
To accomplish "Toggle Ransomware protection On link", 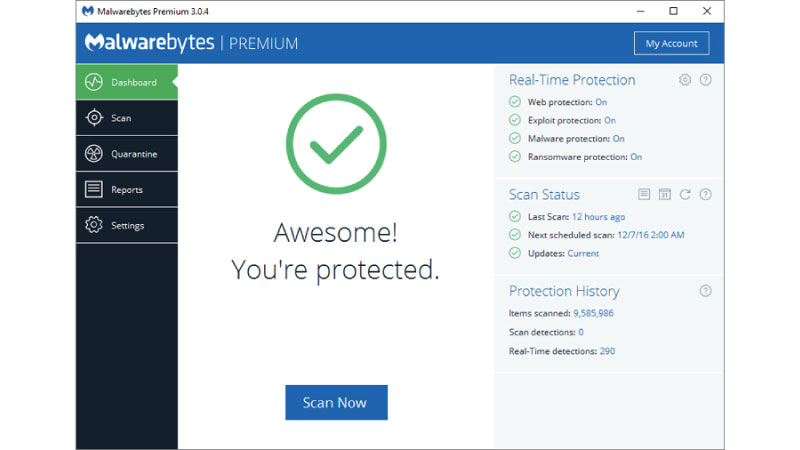I will 636,157.
